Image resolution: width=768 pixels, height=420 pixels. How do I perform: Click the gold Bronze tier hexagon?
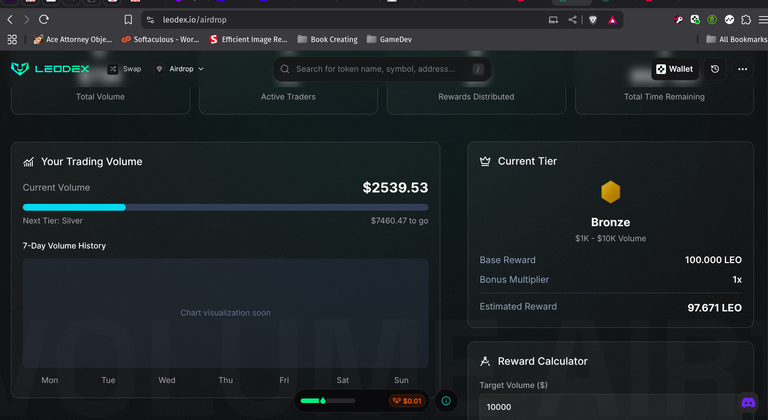[610, 192]
